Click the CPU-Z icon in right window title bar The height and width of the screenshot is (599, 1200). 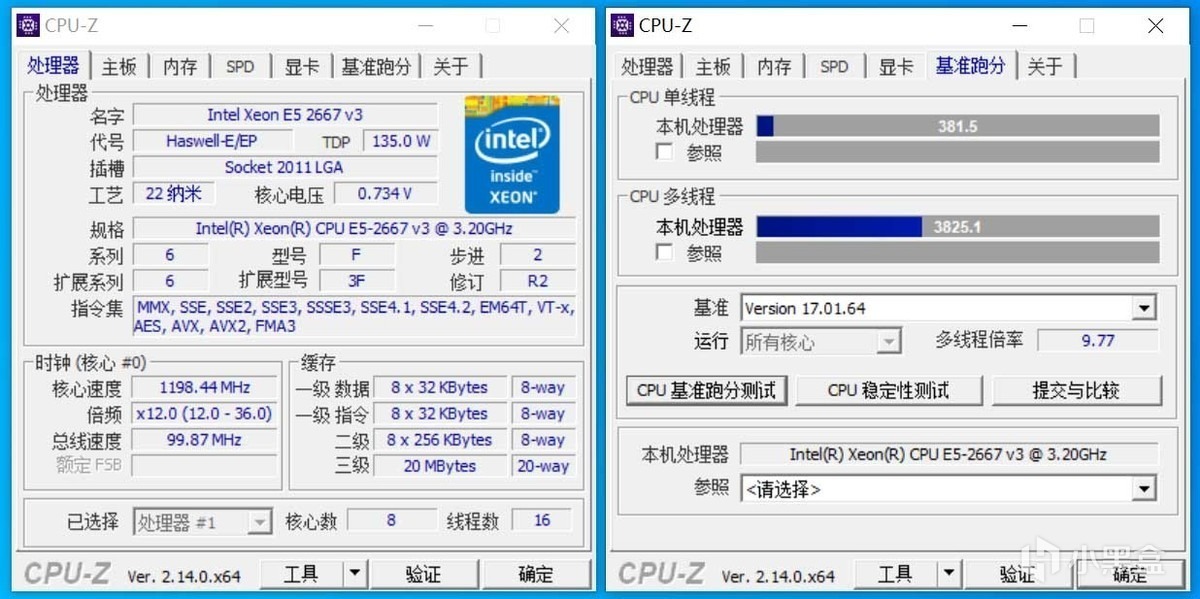(623, 26)
